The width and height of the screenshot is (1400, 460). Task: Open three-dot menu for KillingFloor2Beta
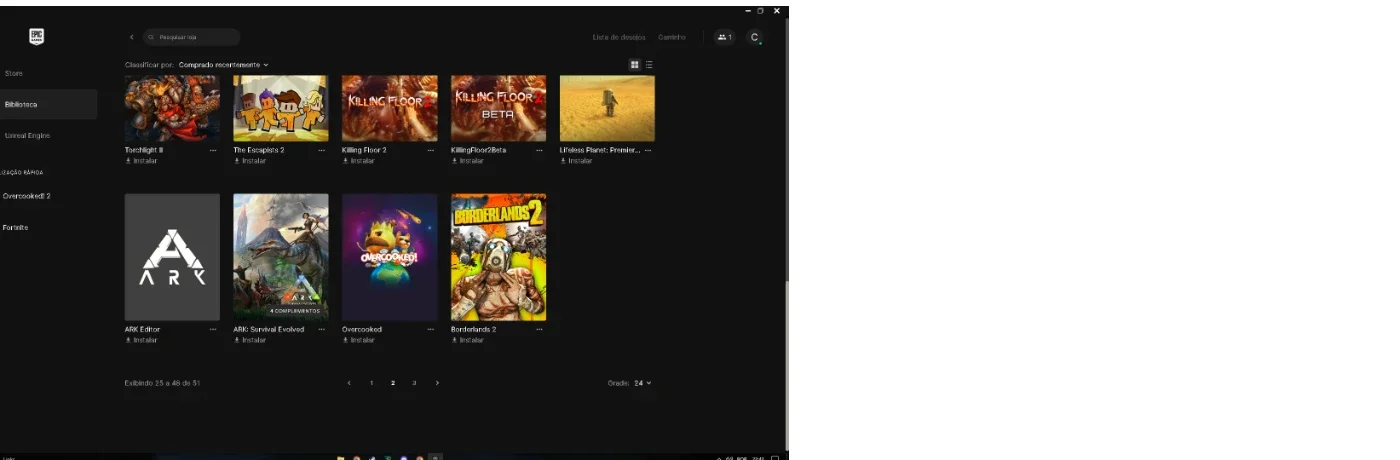click(539, 150)
